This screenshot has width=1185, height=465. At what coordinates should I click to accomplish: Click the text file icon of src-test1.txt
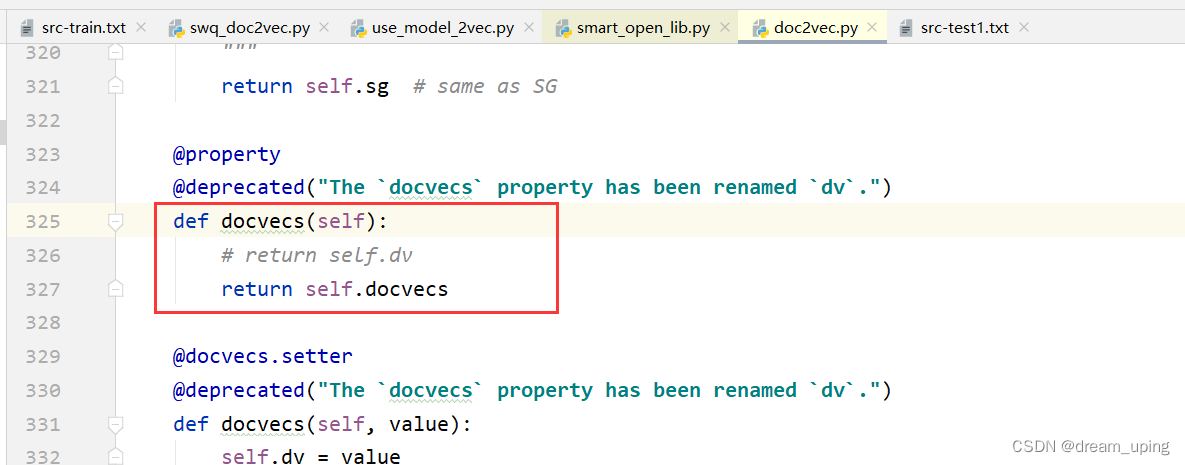[x=906, y=29]
